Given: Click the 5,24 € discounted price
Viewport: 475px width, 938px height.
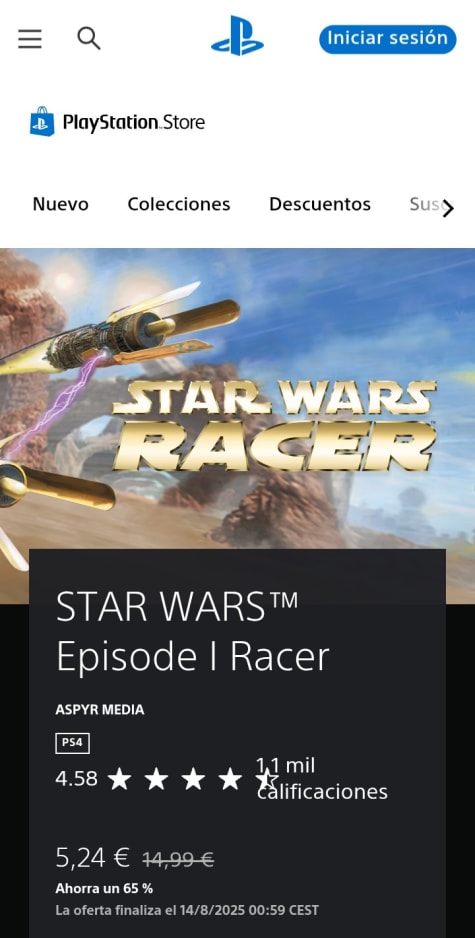Looking at the screenshot, I should [93, 858].
